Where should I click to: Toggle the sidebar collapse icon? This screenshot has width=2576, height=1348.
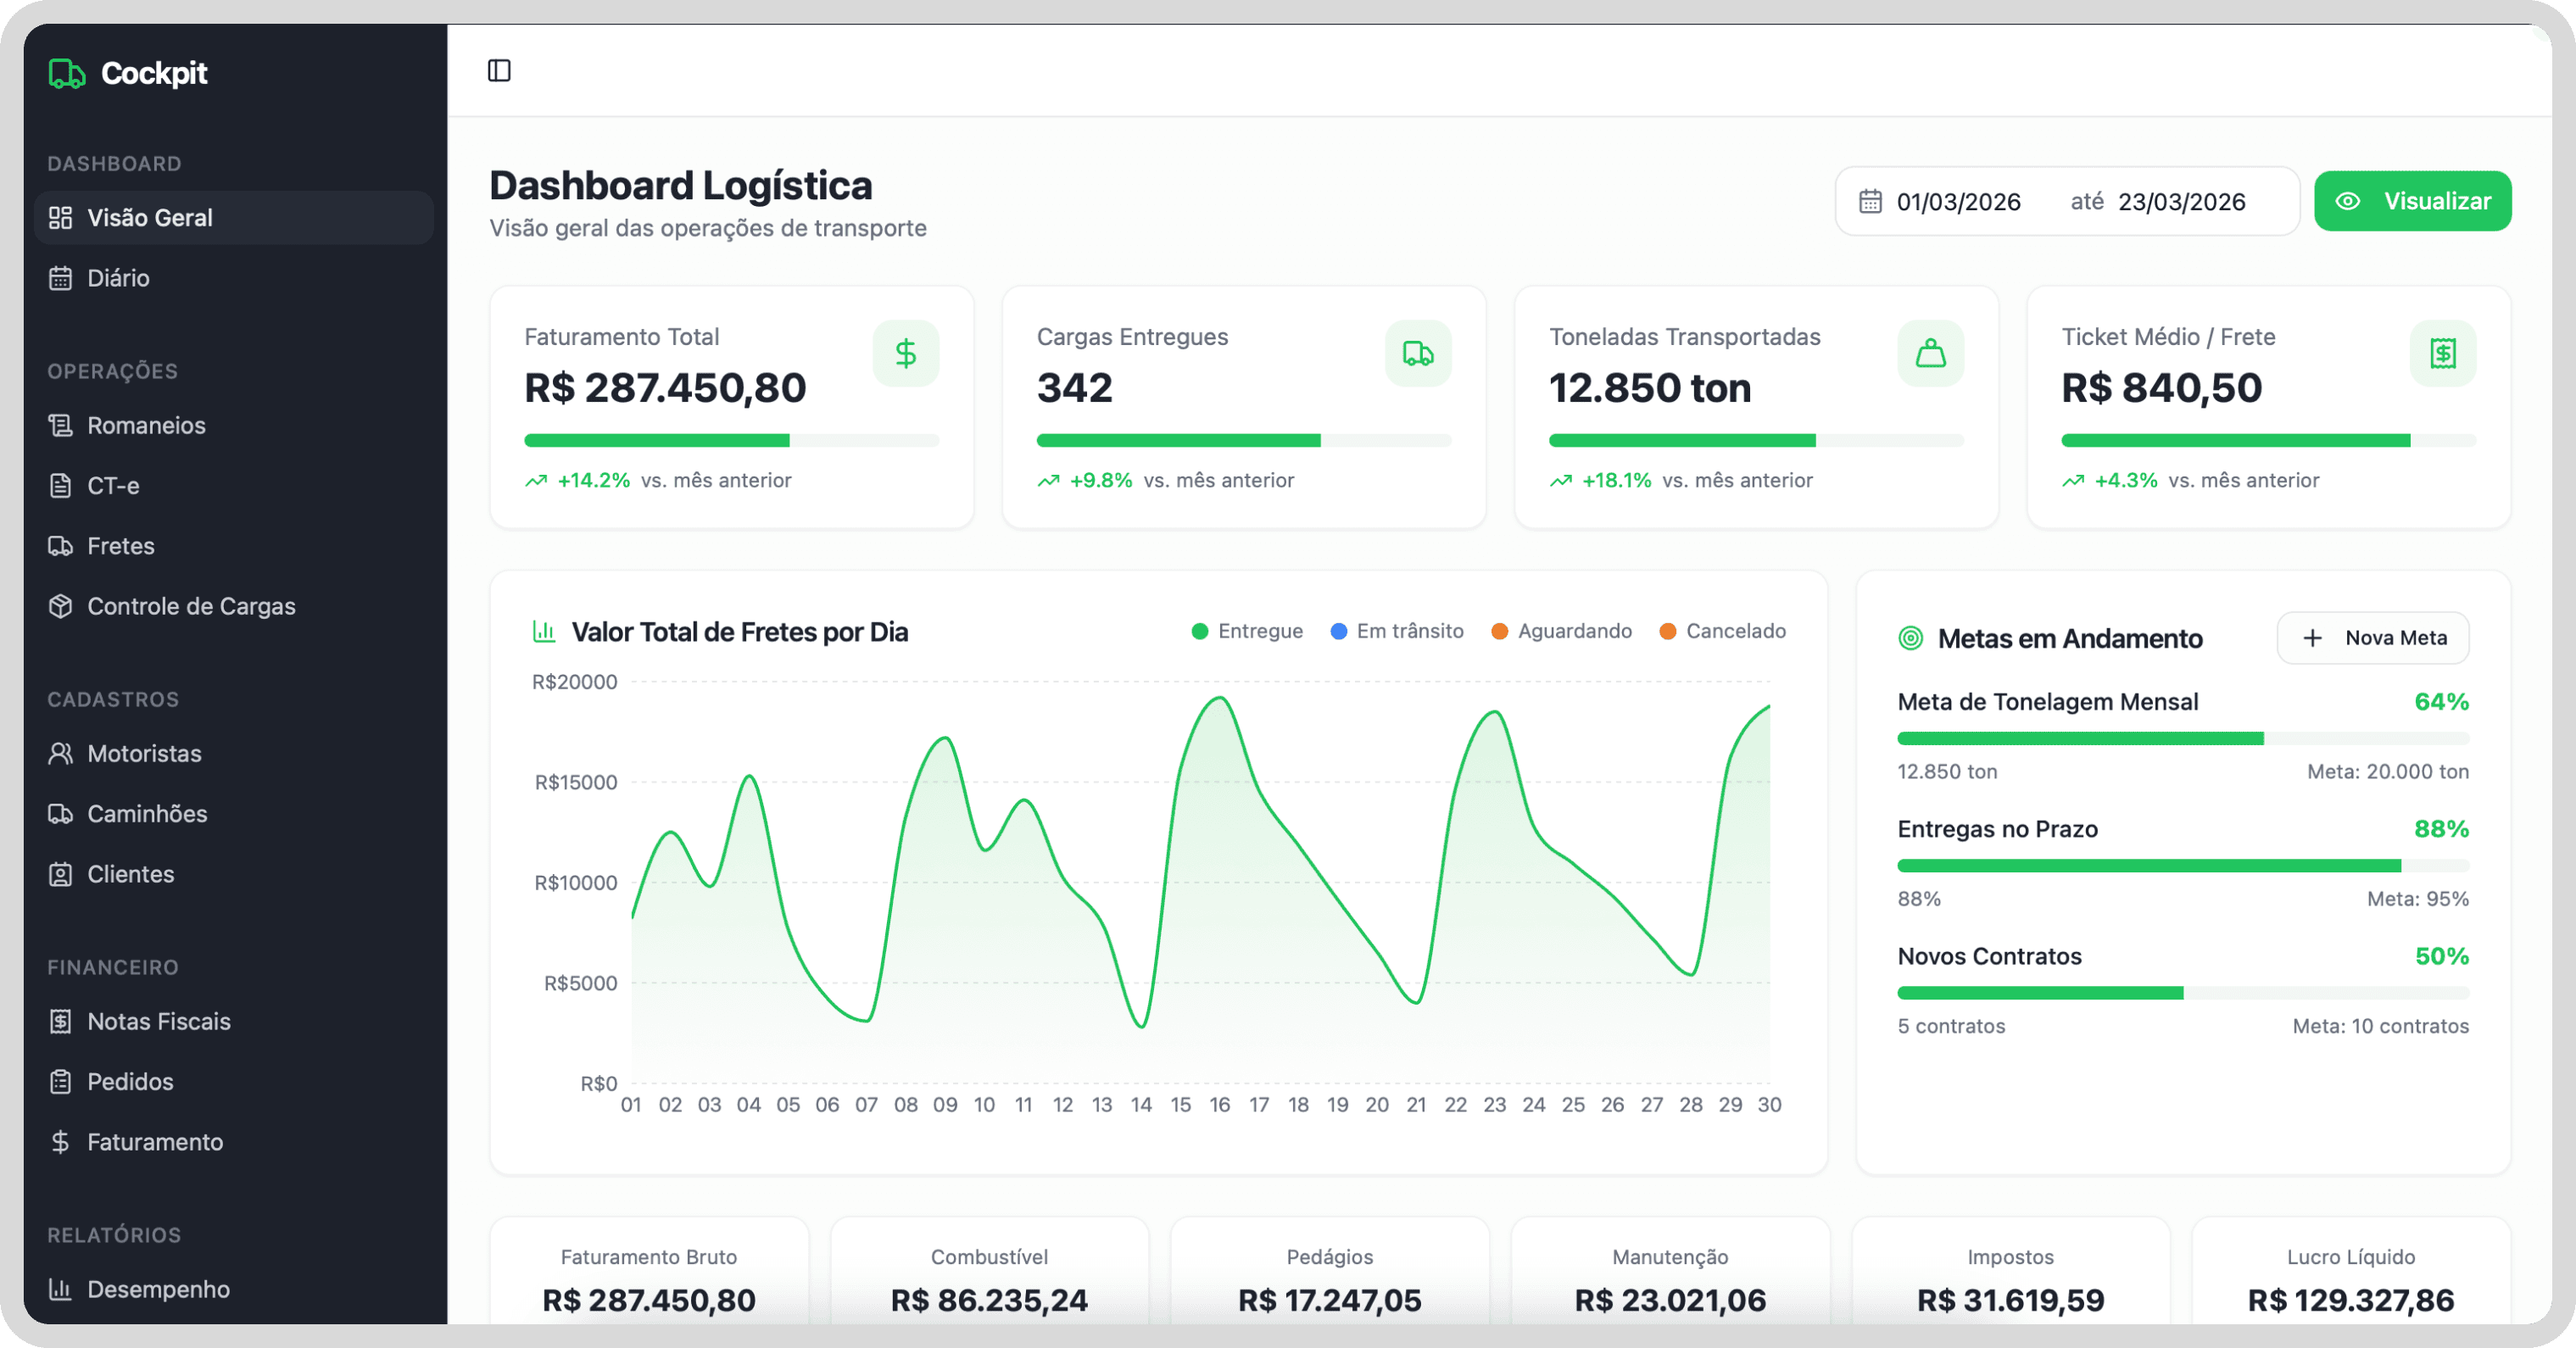tap(499, 71)
